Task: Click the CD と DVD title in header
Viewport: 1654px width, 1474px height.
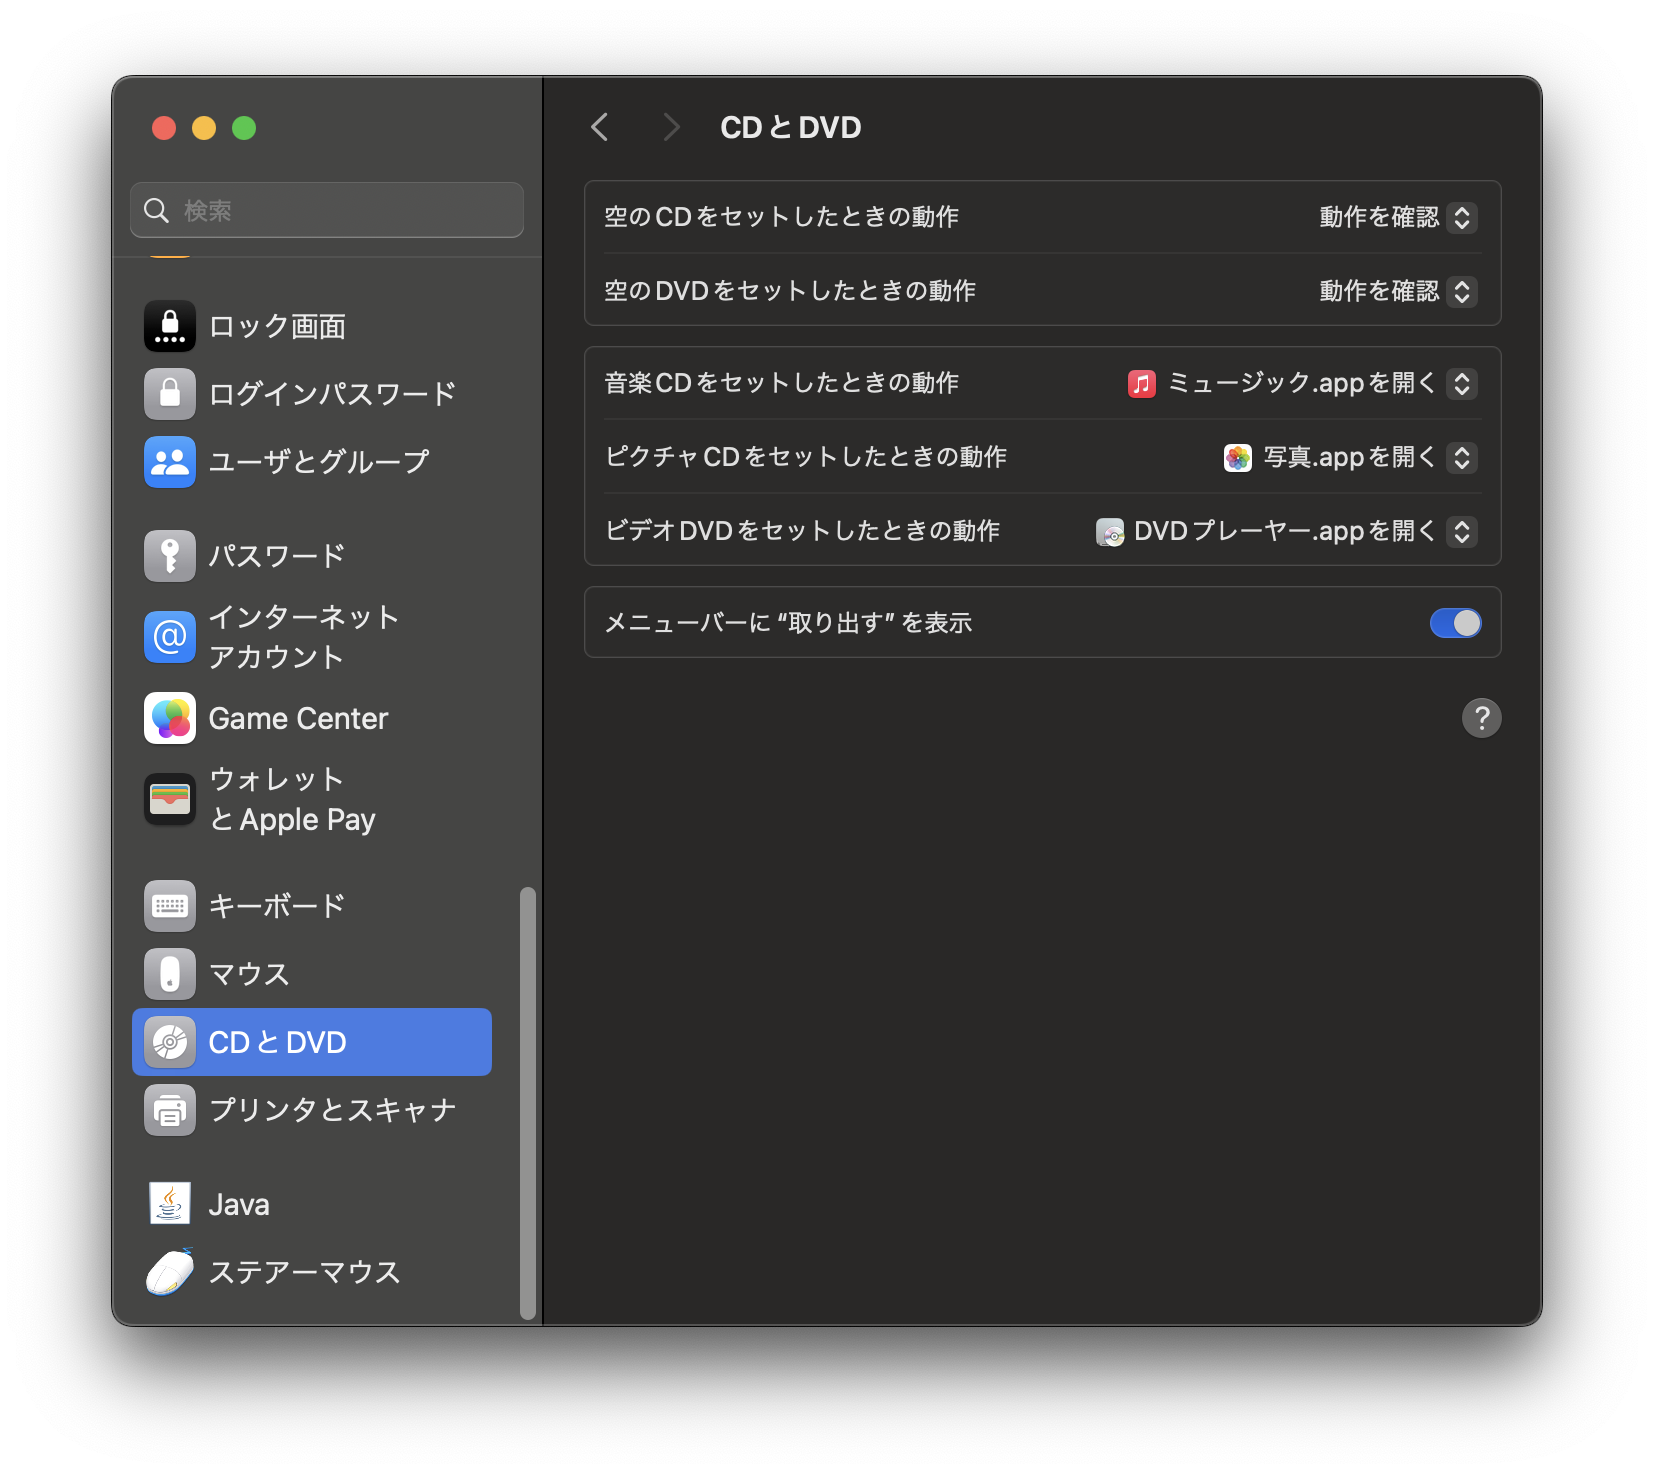Action: coord(791,127)
